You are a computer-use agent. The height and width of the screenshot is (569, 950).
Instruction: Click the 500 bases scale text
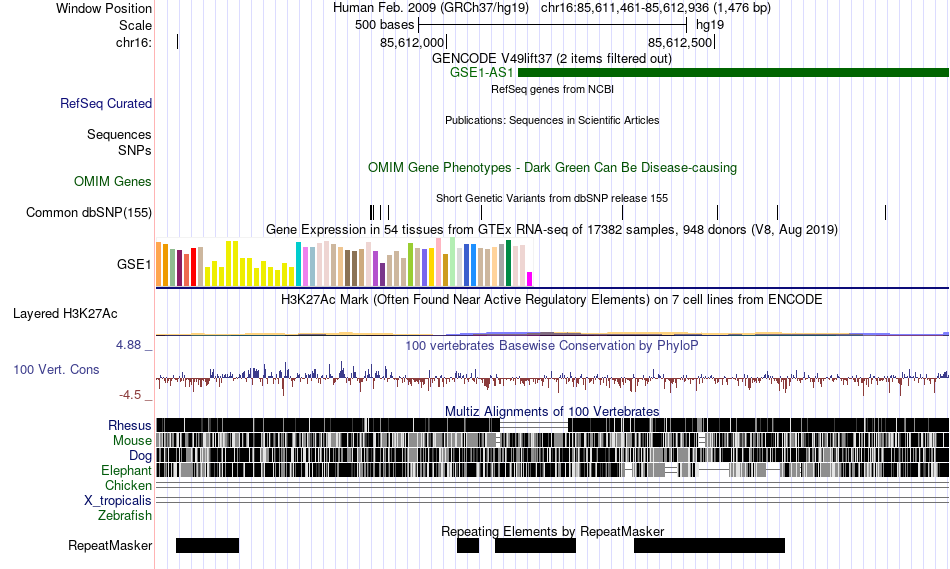click(385, 25)
